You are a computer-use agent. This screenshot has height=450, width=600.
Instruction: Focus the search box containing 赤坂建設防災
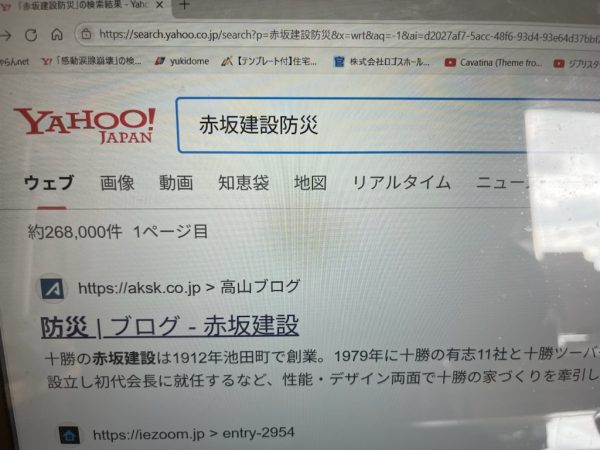[x=388, y=125]
